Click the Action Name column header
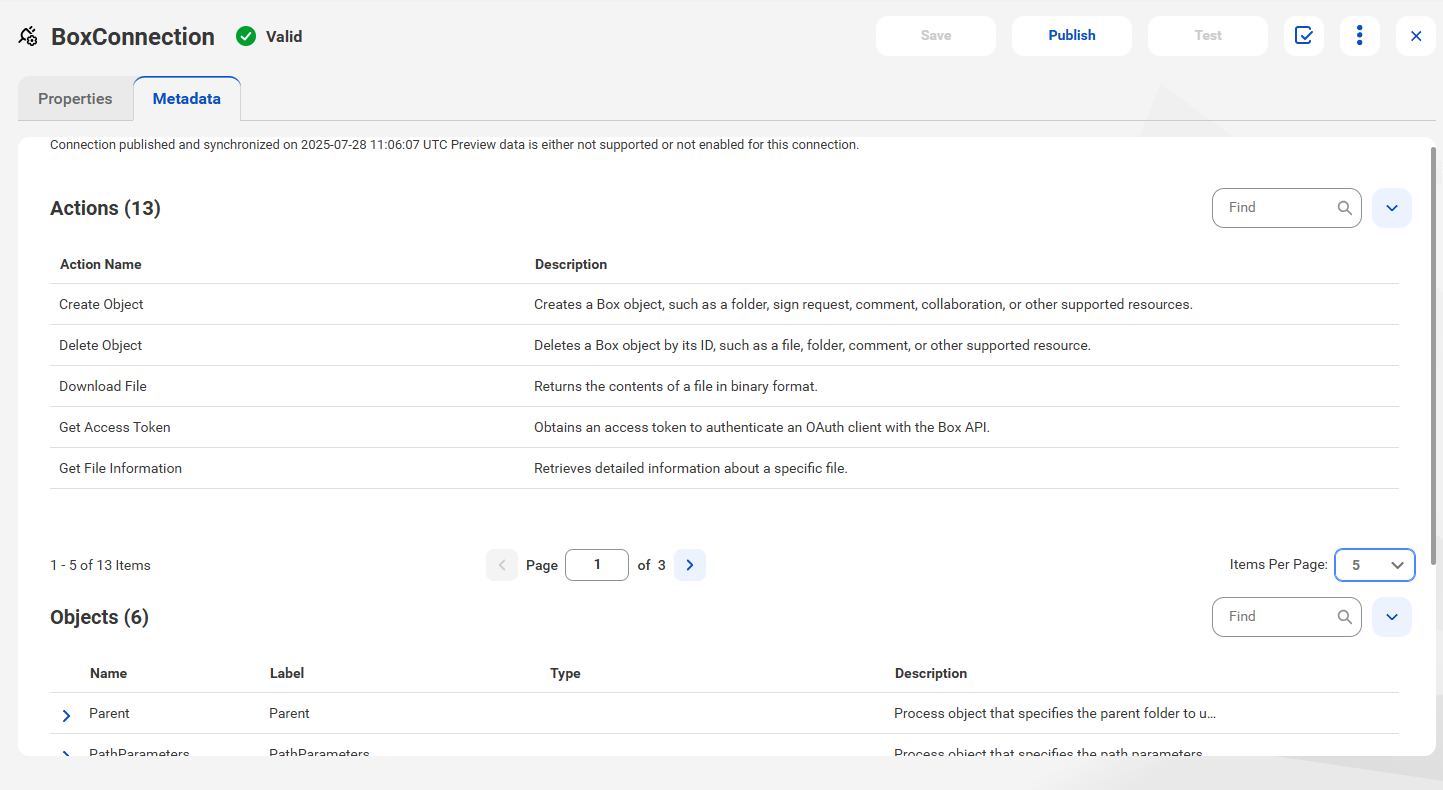The height and width of the screenshot is (790, 1443). [x=101, y=265]
